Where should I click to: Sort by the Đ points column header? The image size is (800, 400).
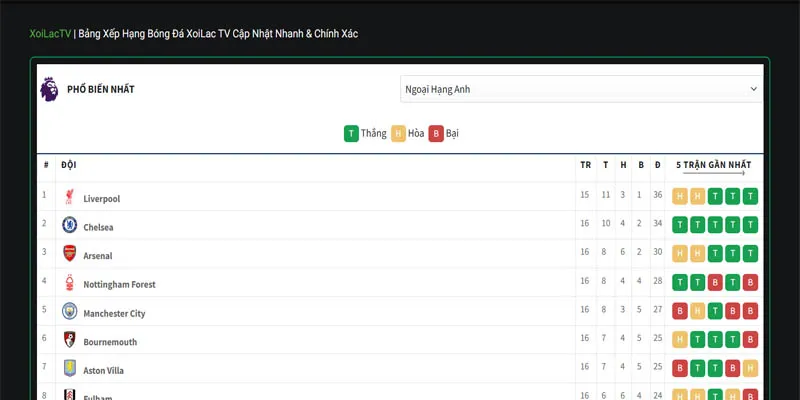pyautogui.click(x=657, y=164)
